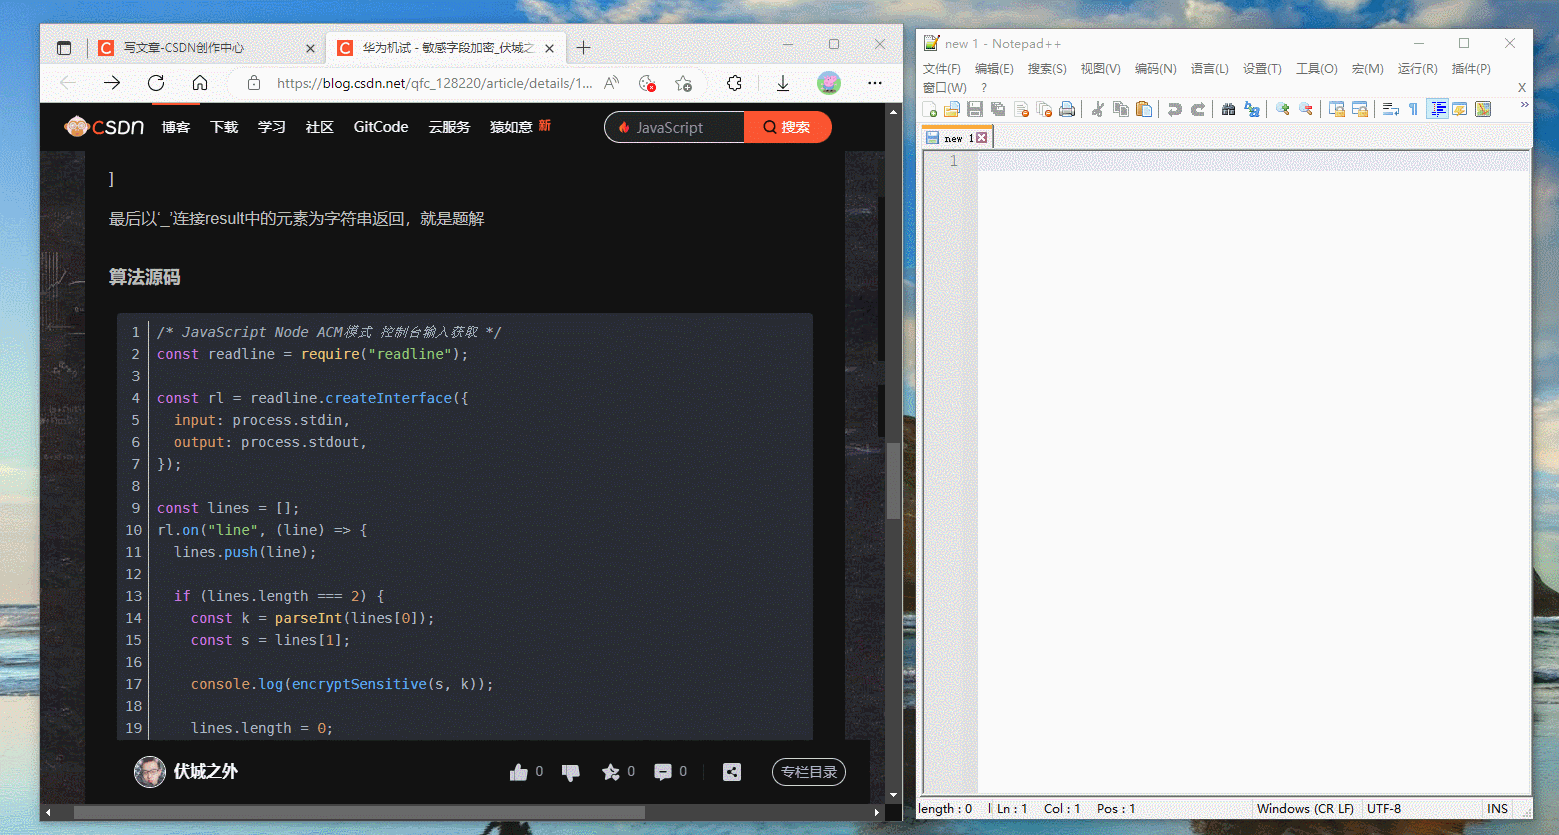Click the browser horizontal scrollbar thumb

pos(359,812)
